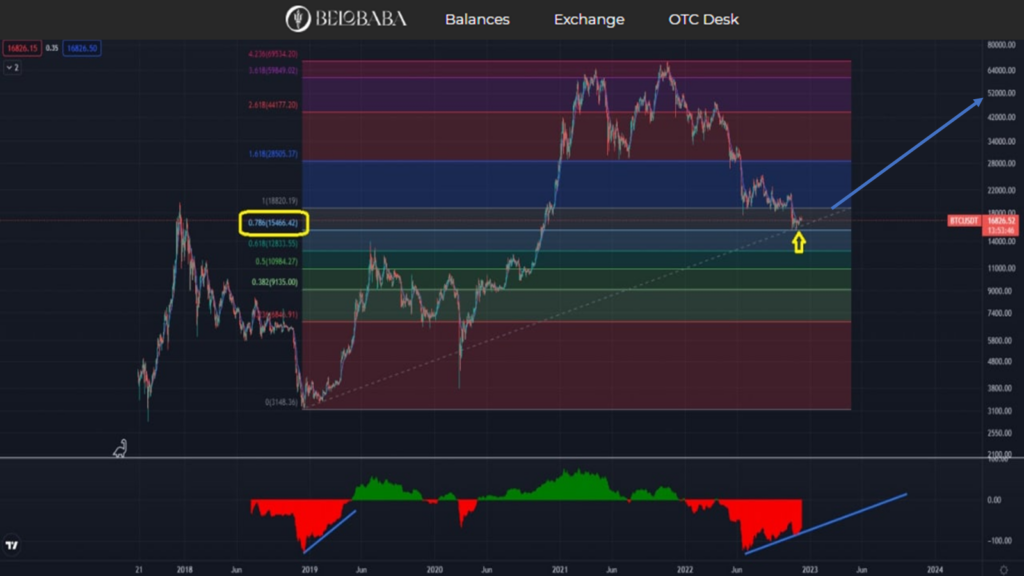Select the large blue projection arrow
The image size is (1024, 576).
(x=905, y=151)
